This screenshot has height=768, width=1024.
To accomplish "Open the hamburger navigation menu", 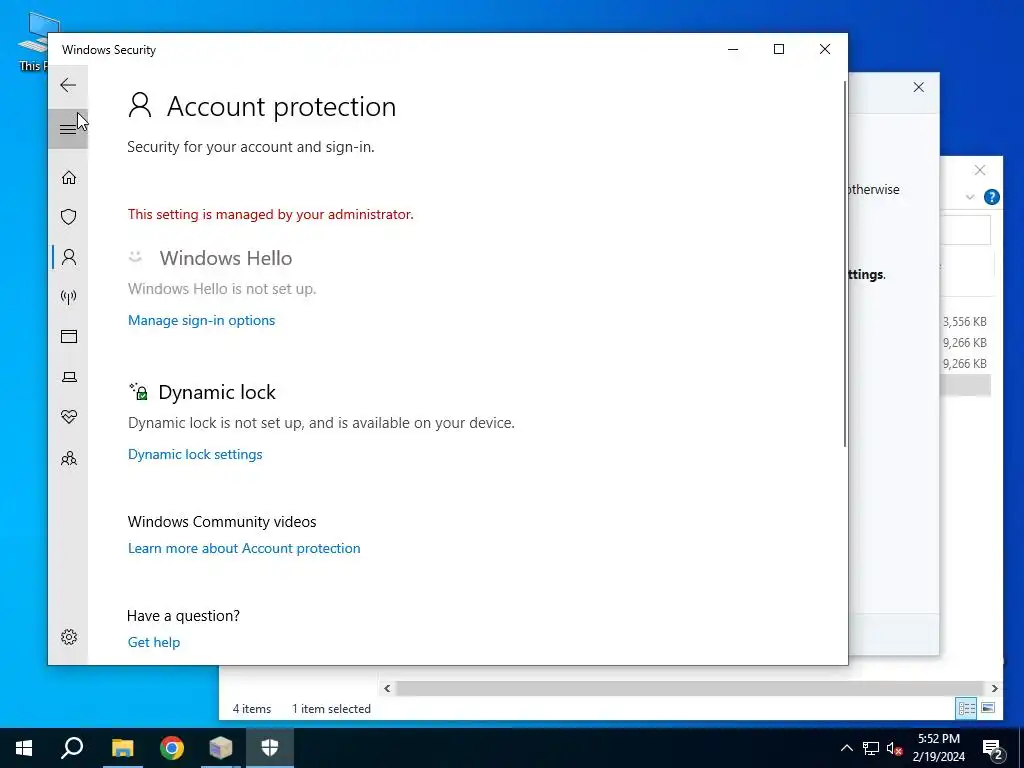I will pyautogui.click(x=68, y=129).
